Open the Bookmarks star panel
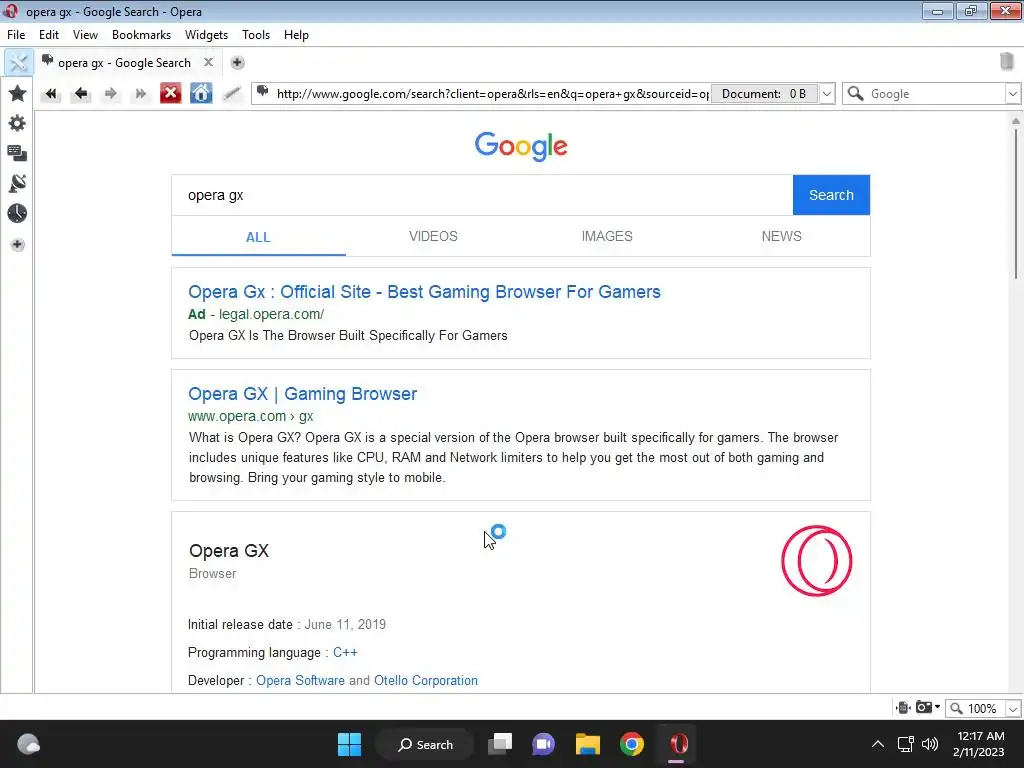 tap(18, 93)
